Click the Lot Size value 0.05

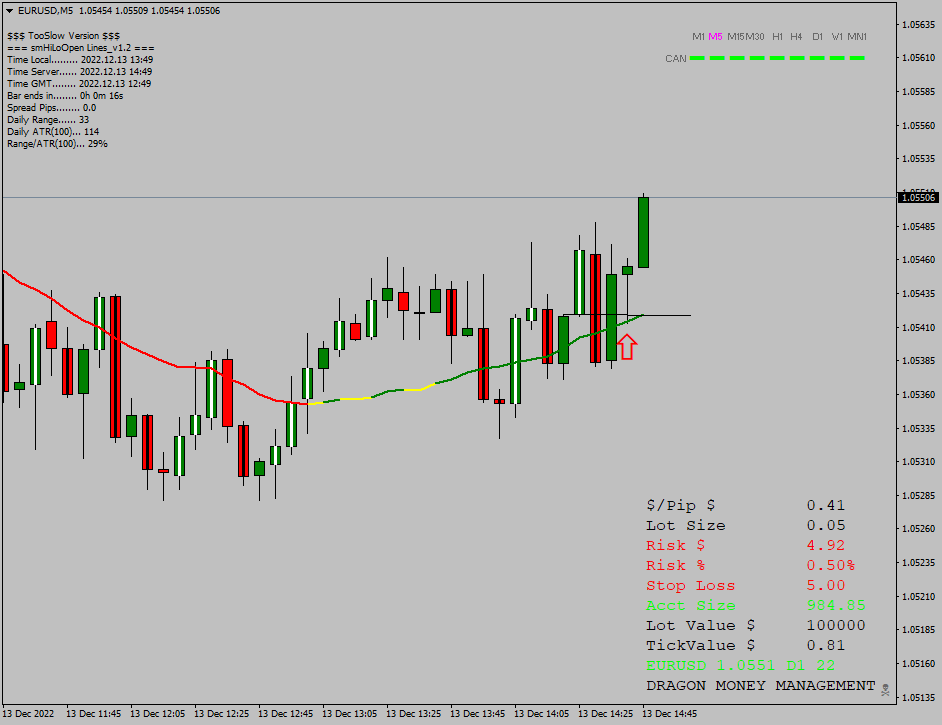[825, 526]
